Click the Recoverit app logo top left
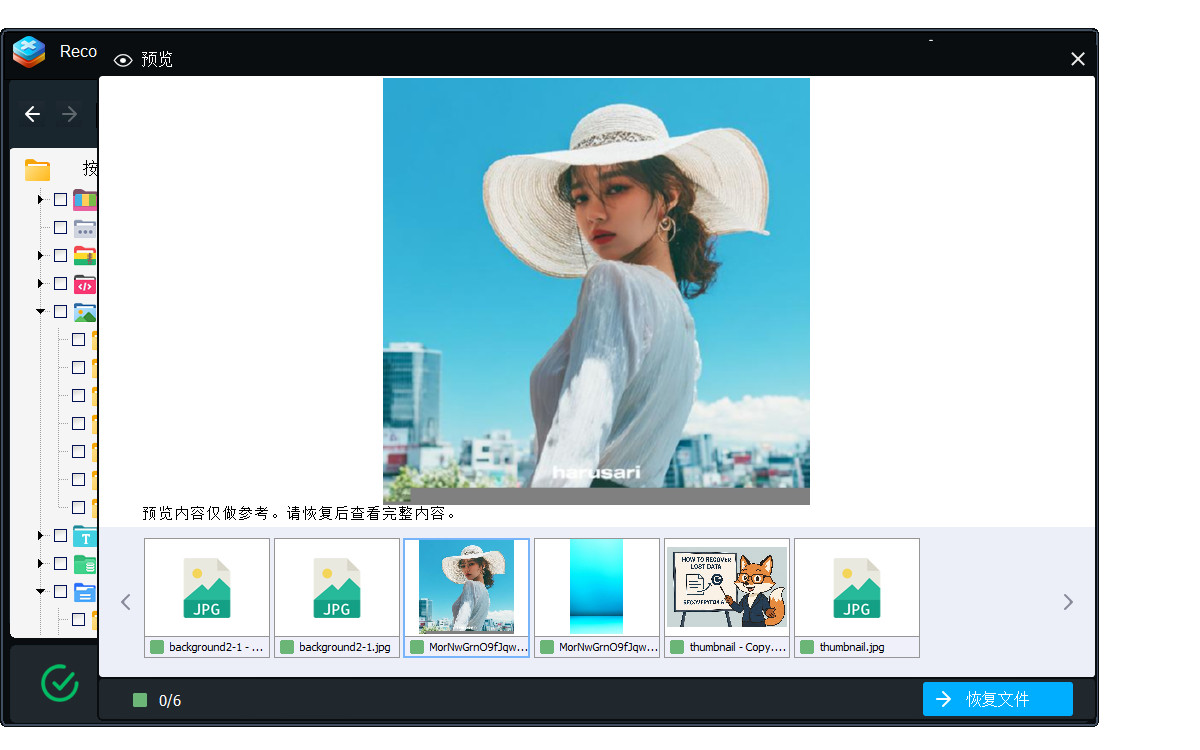Image resolution: width=1200 pixels, height=750 pixels. [27, 51]
